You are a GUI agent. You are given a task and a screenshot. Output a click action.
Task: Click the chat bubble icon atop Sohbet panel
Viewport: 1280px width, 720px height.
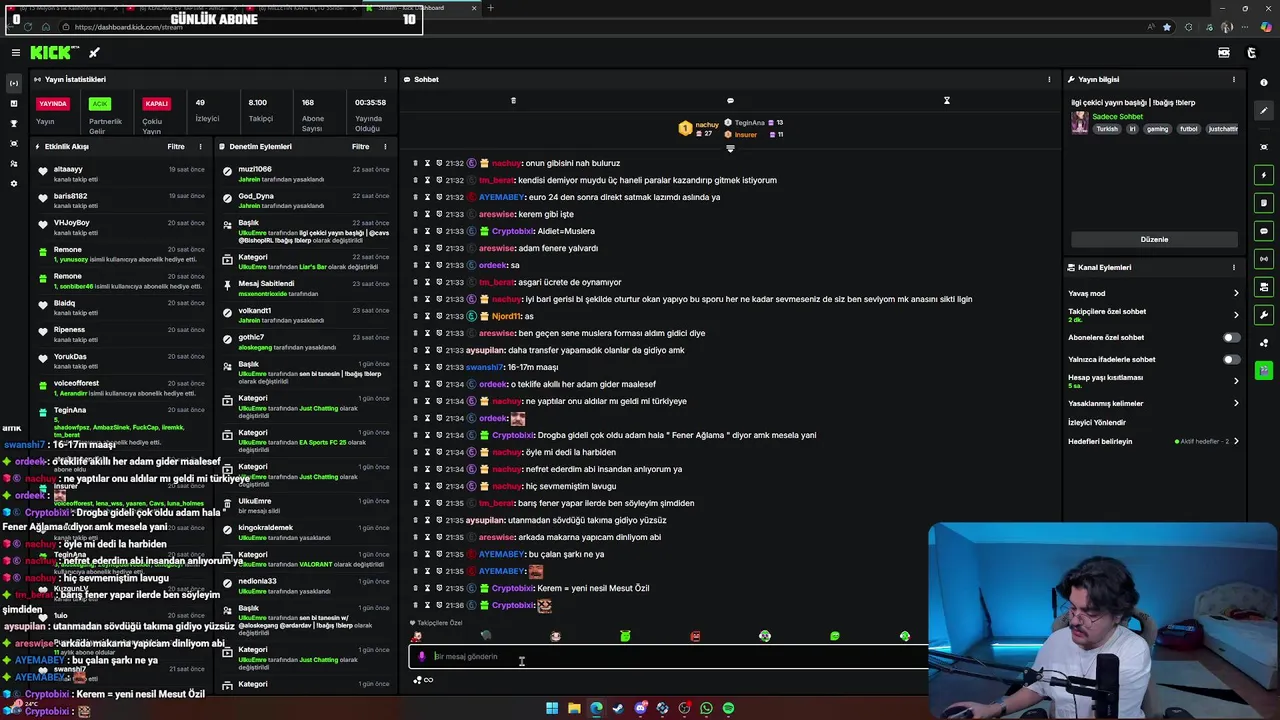point(730,100)
